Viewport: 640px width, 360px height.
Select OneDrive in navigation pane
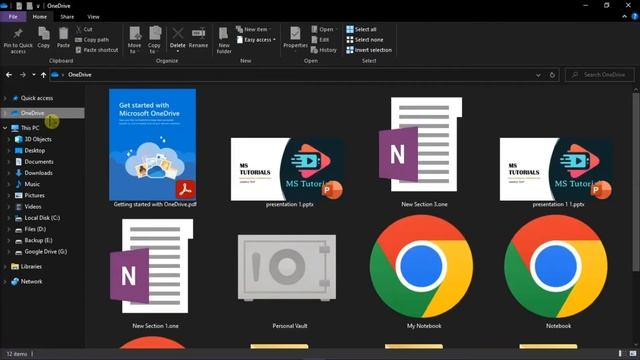tap(42, 113)
